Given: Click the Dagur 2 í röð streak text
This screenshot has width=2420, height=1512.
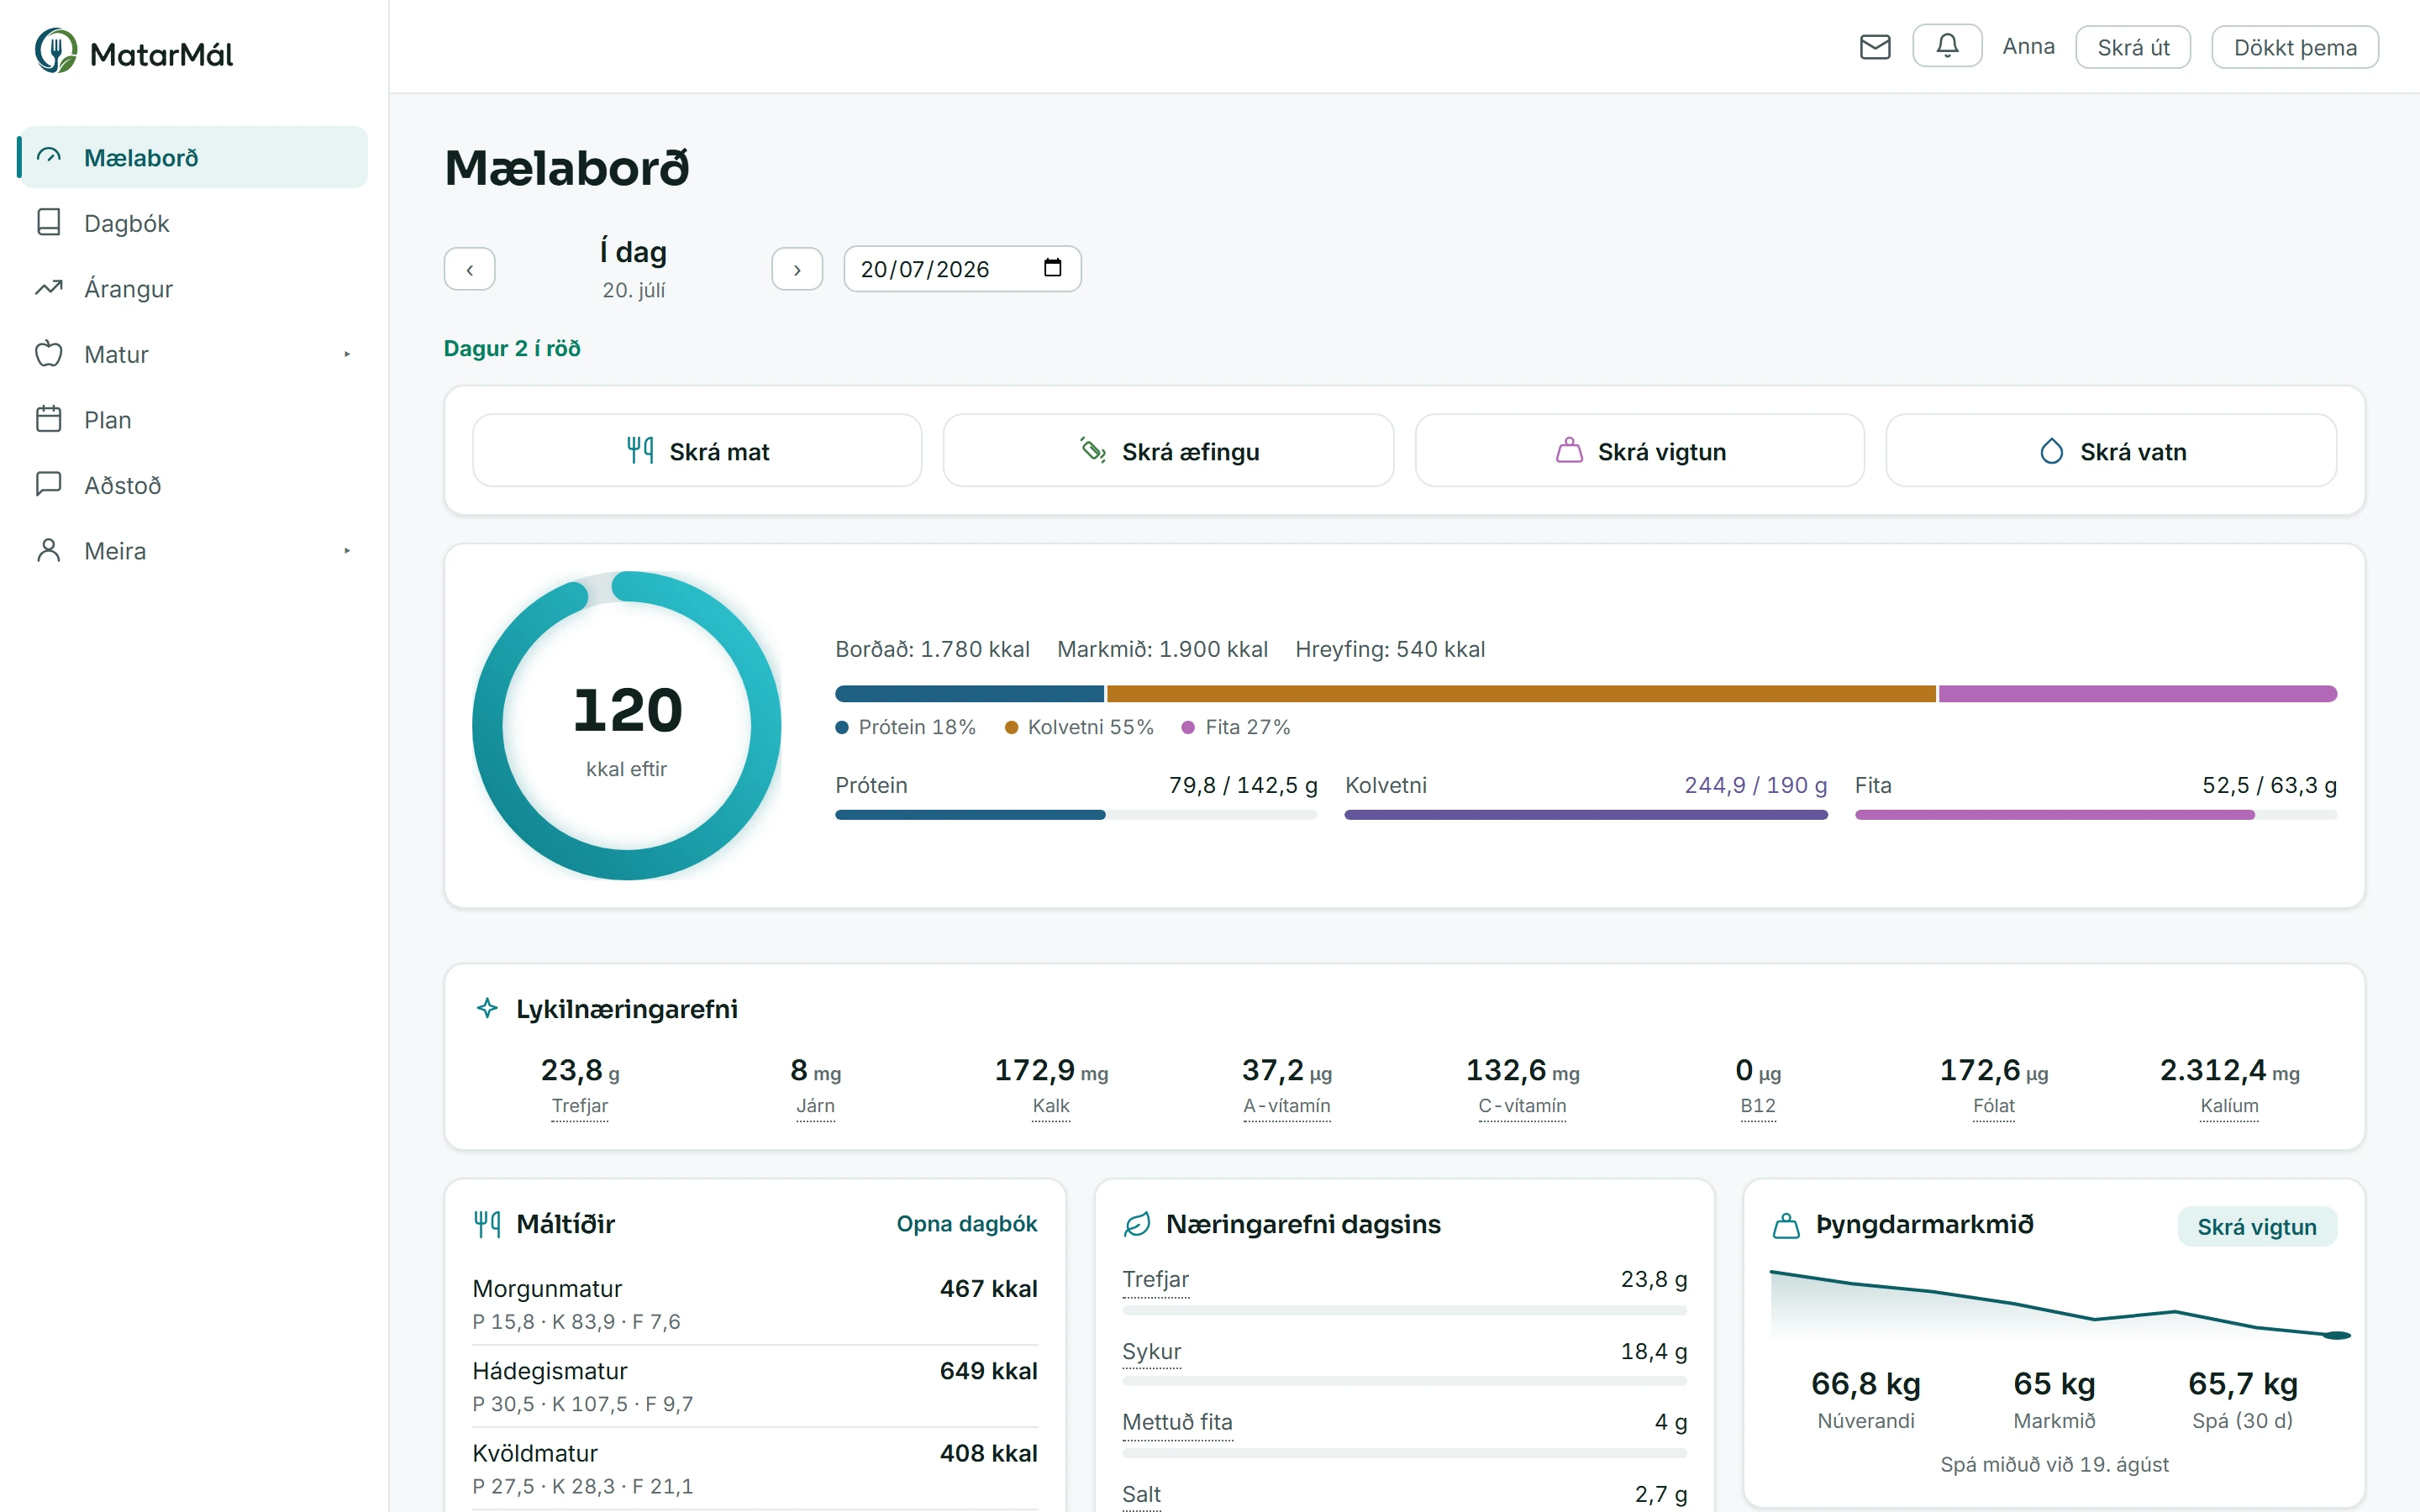Looking at the screenshot, I should [512, 348].
